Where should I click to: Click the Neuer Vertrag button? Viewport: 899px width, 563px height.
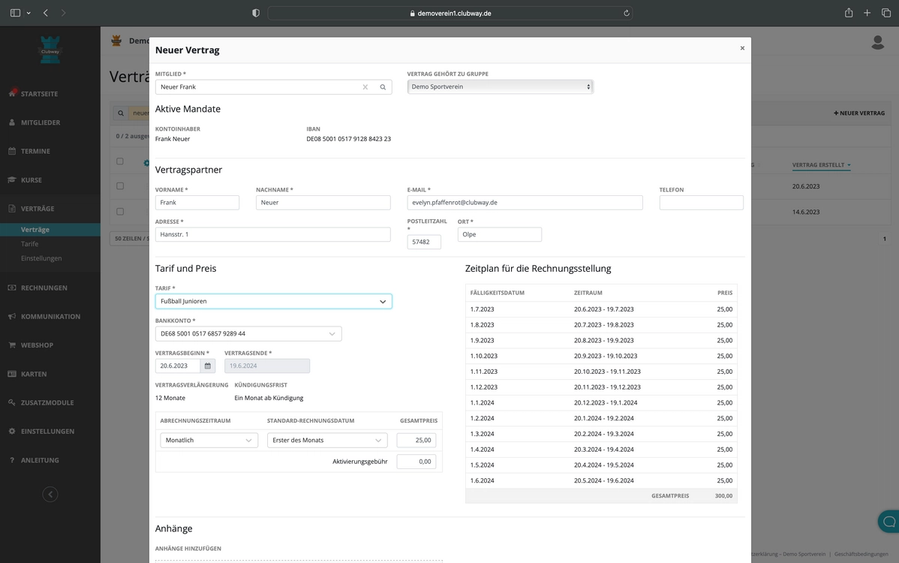click(859, 113)
